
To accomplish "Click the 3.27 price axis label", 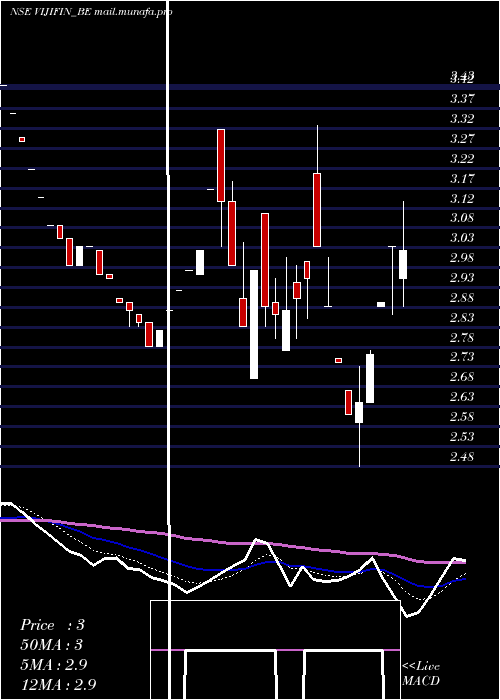I will 462,139.
